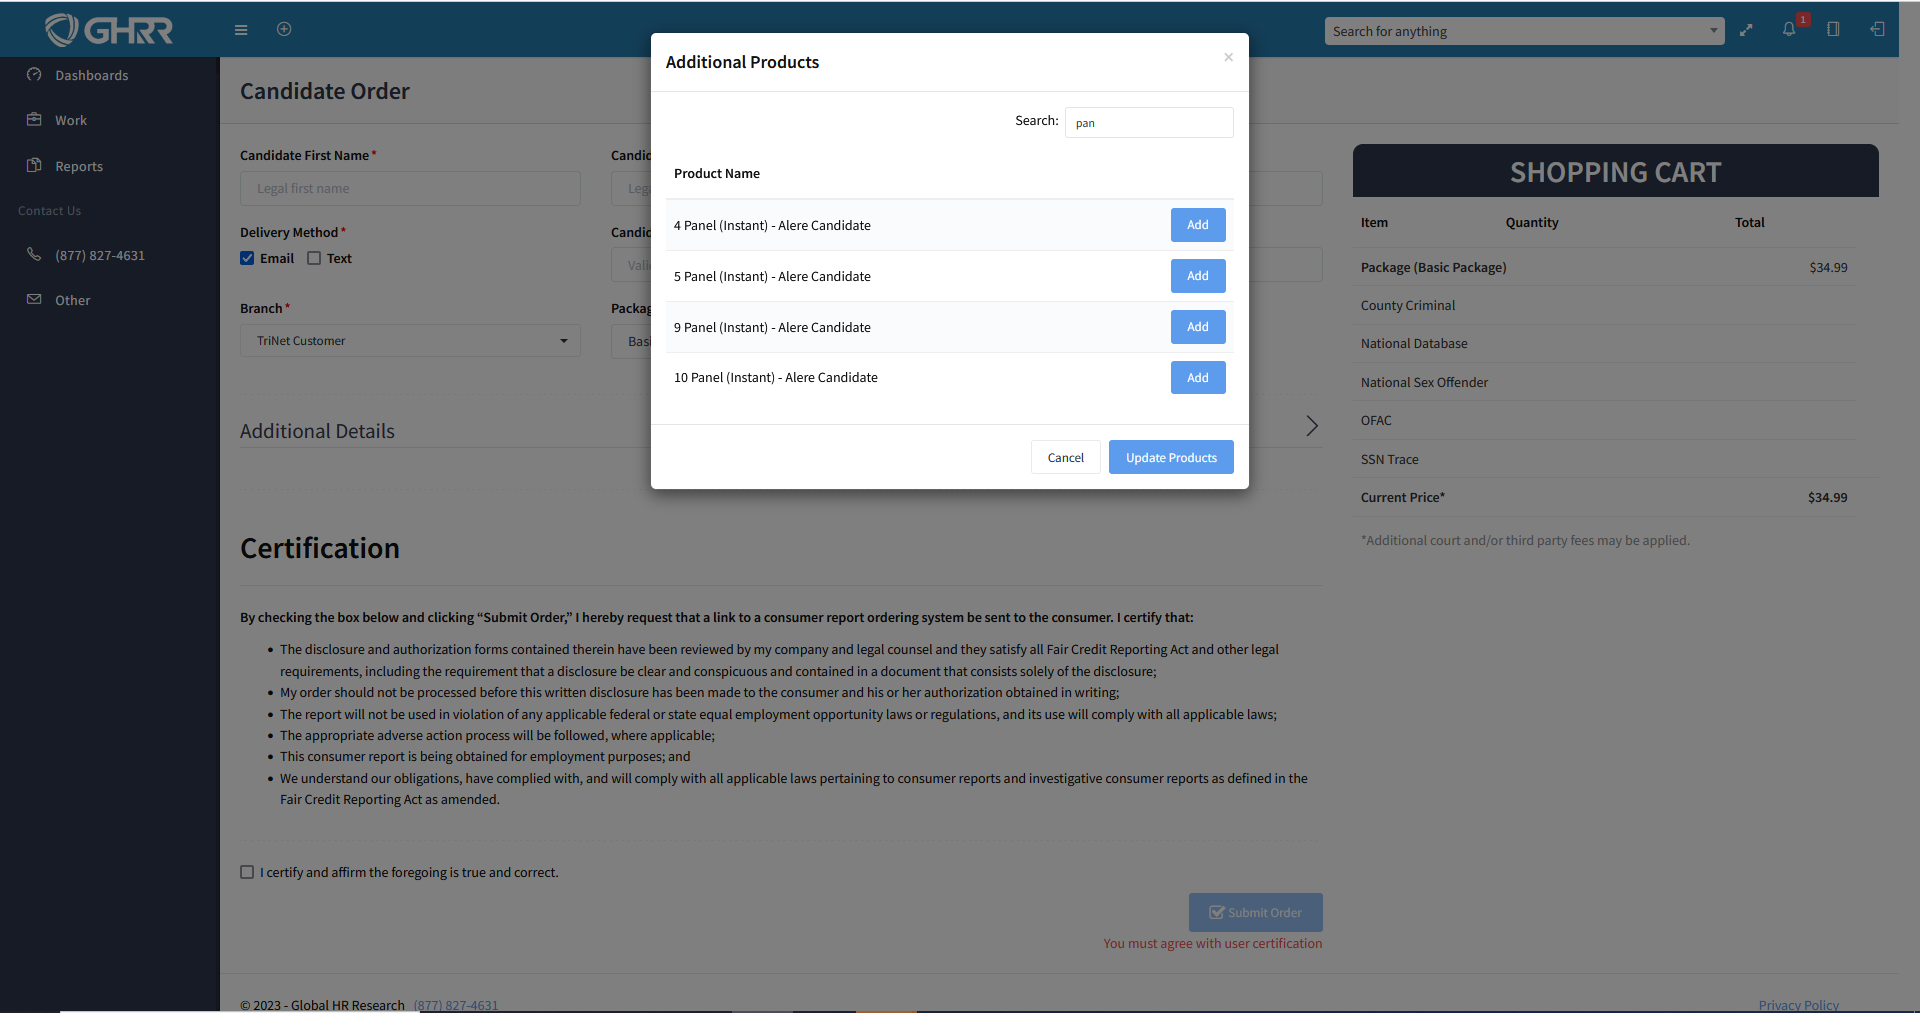
Task: Click the hamburger menu icon in header
Action: pyautogui.click(x=241, y=30)
